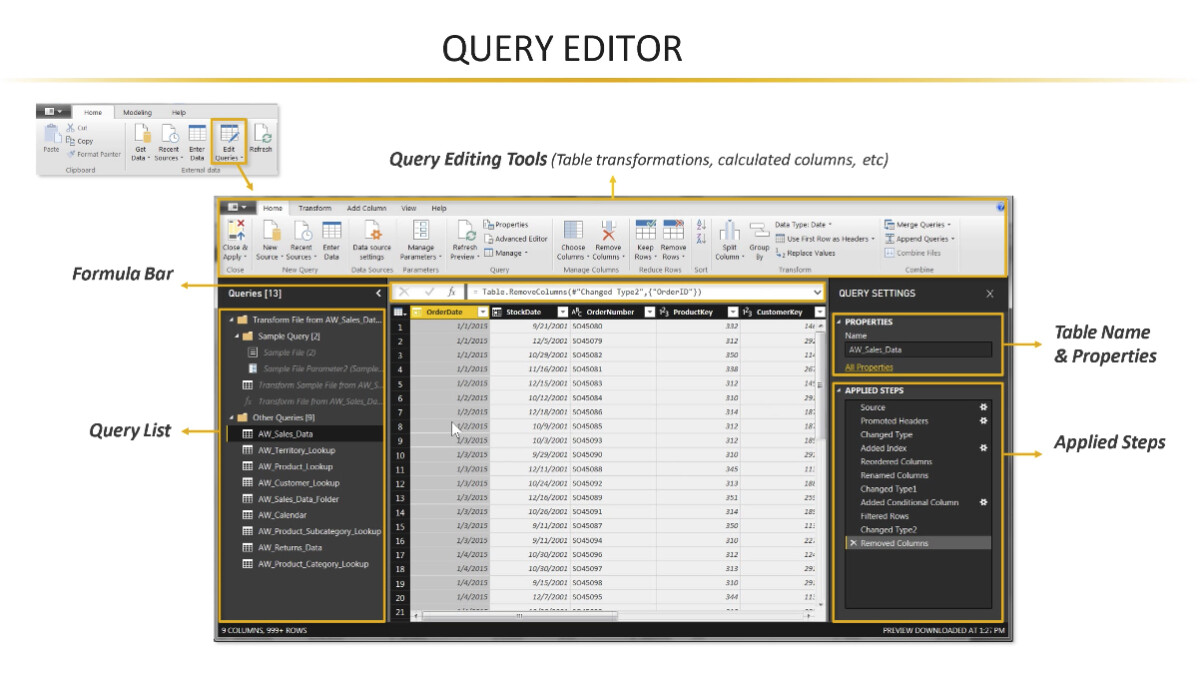
Task: Click Edit Queries in the top ribbon
Action: [x=230, y=140]
